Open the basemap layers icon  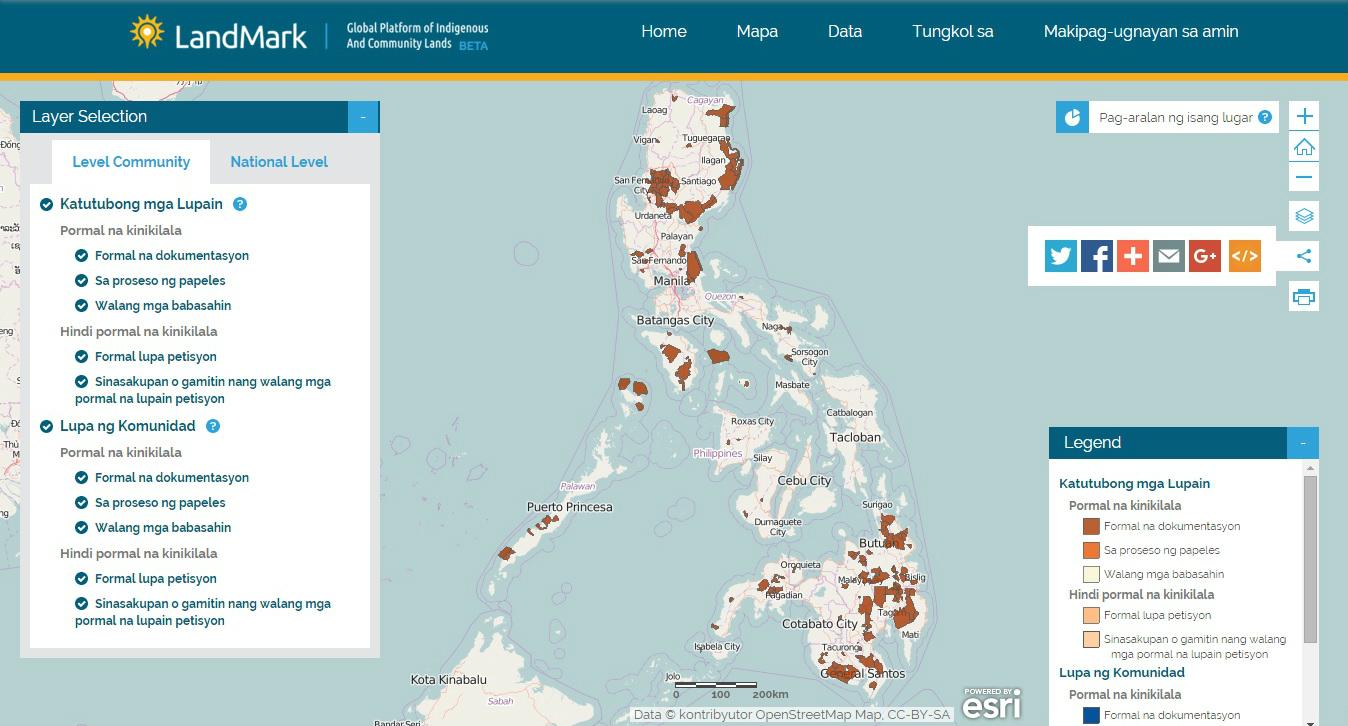(1303, 215)
